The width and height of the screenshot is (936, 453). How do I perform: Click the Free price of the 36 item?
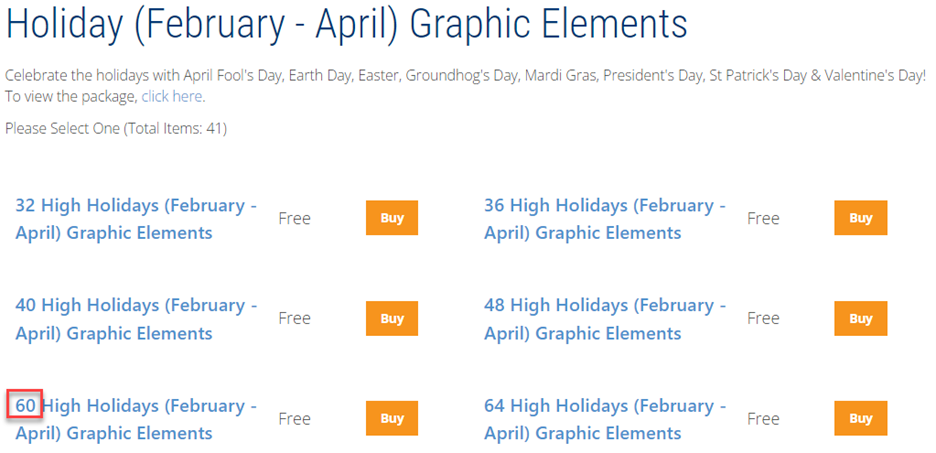point(763,218)
